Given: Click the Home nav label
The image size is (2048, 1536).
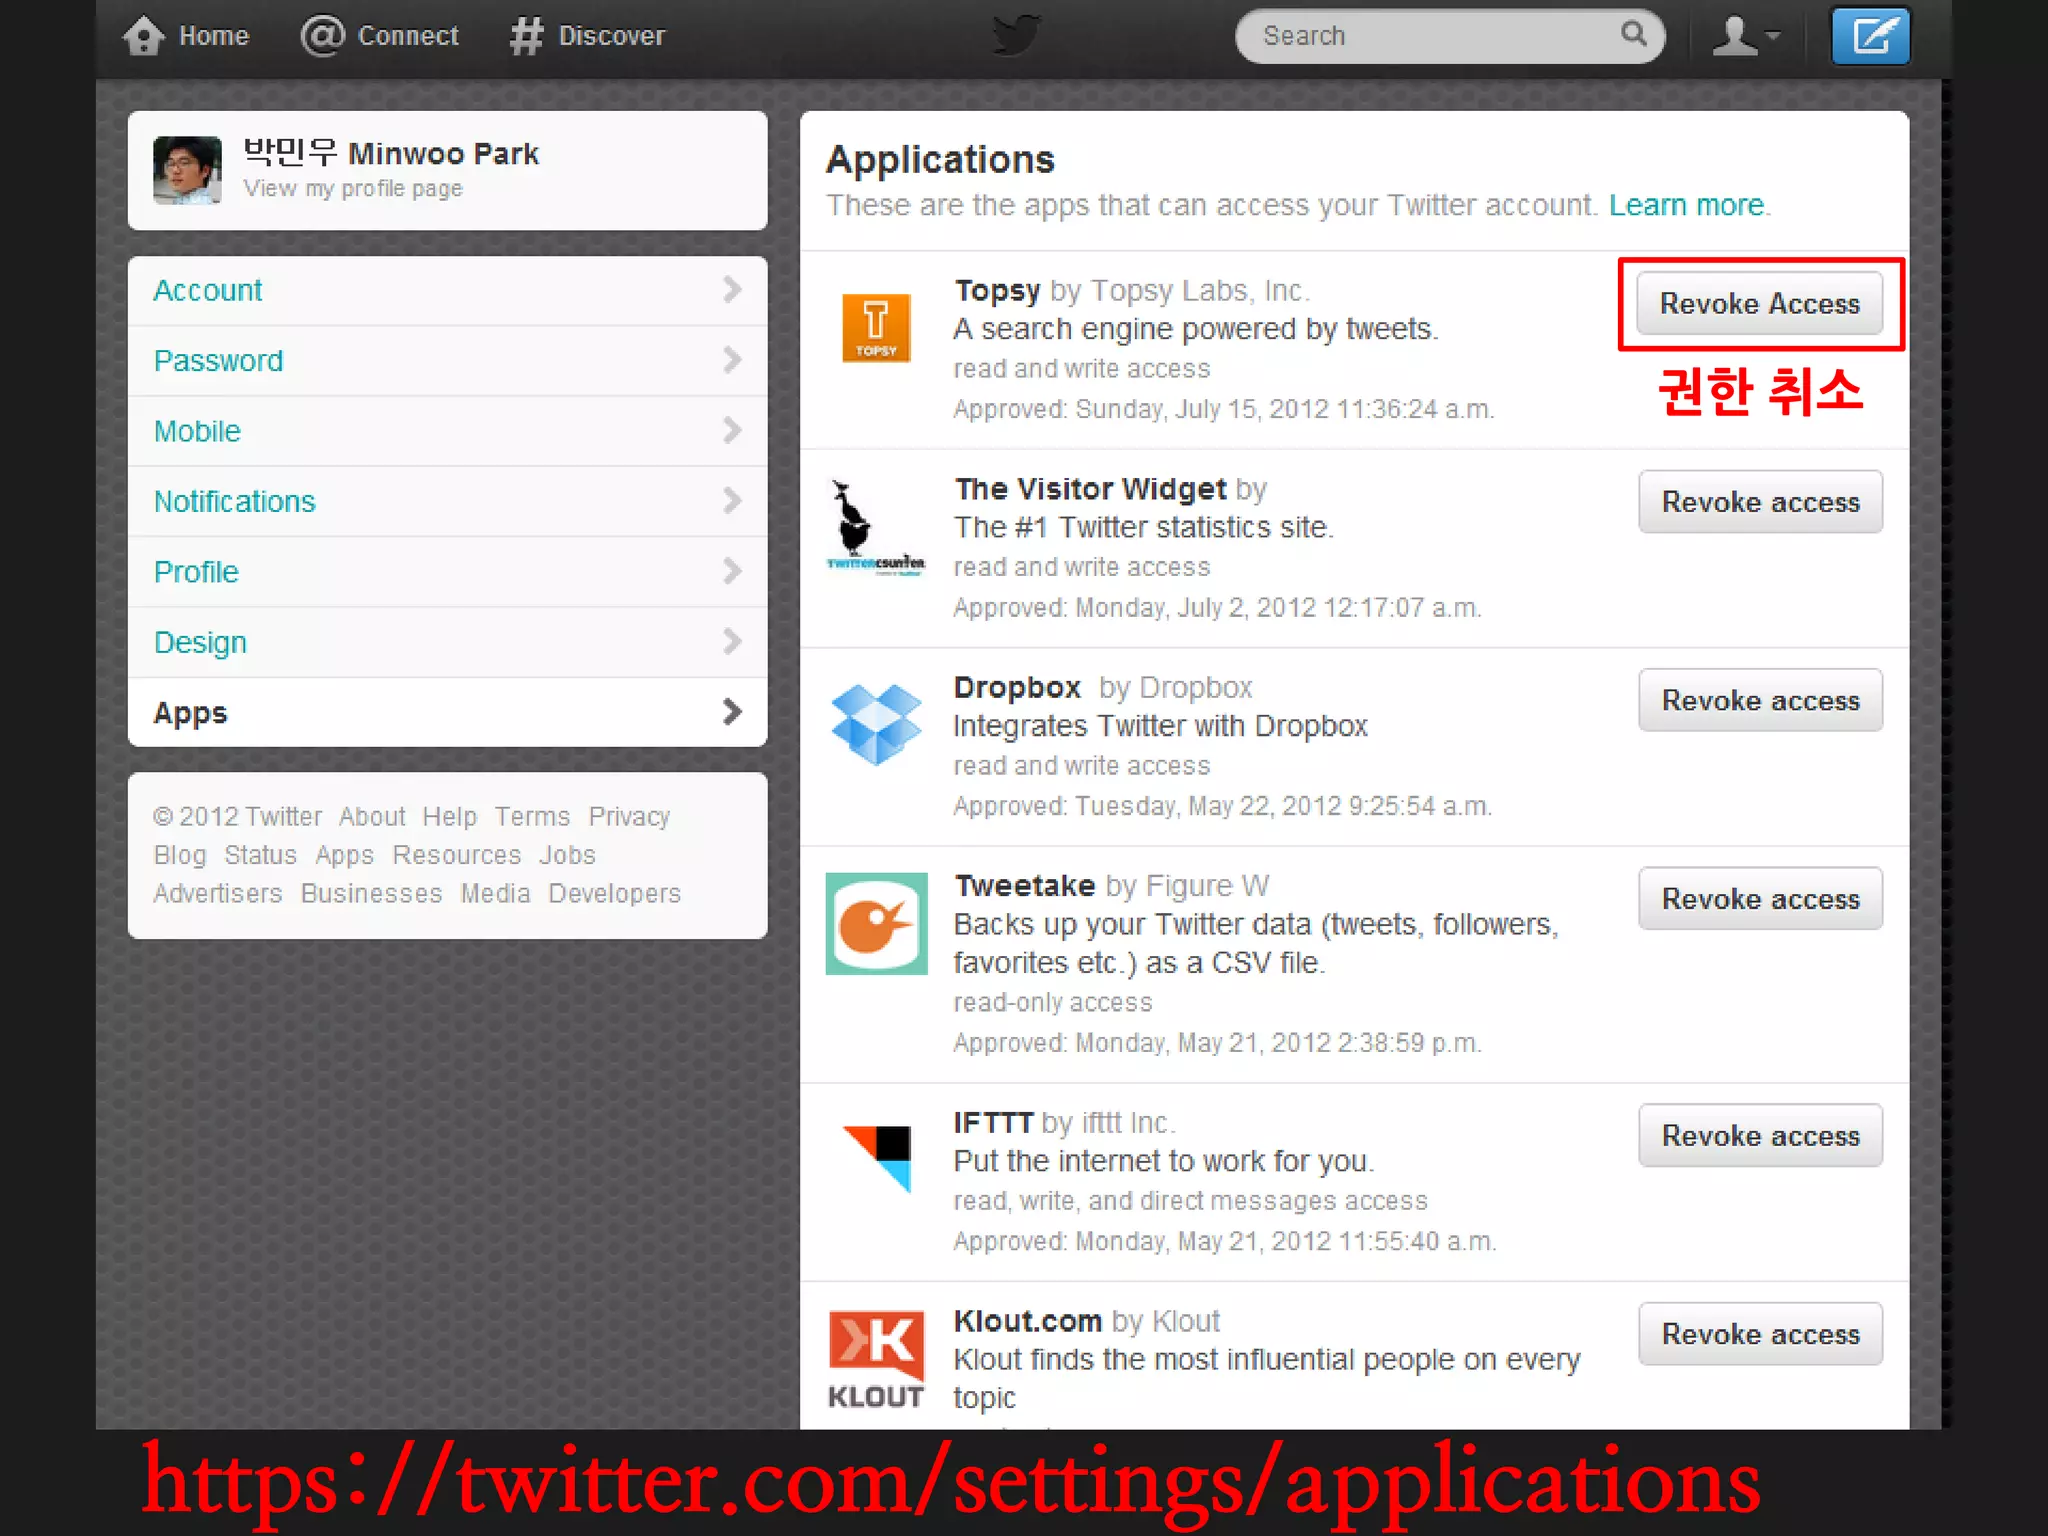Looking at the screenshot, I should (x=214, y=36).
